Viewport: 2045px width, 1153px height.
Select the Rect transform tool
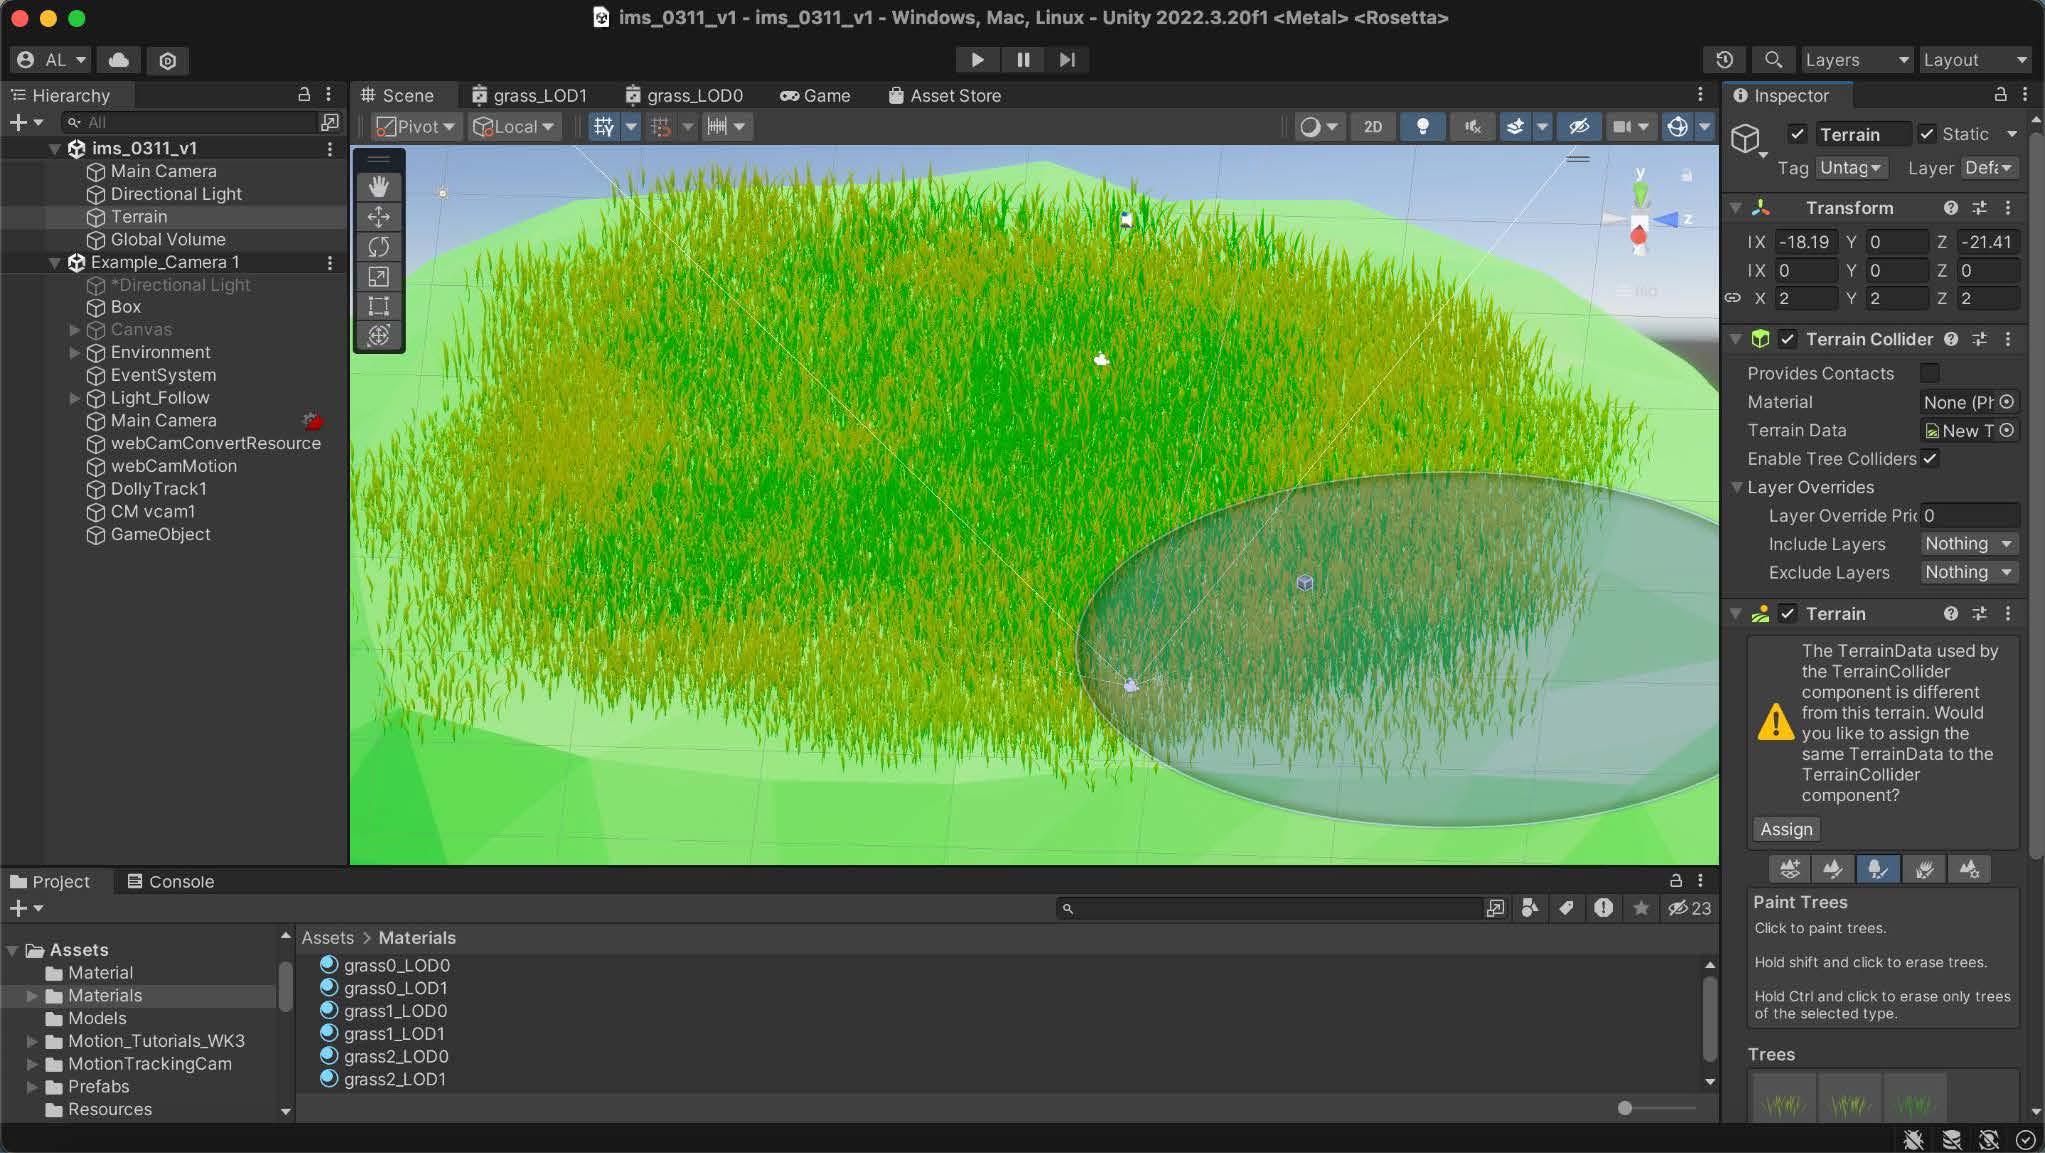coord(378,306)
